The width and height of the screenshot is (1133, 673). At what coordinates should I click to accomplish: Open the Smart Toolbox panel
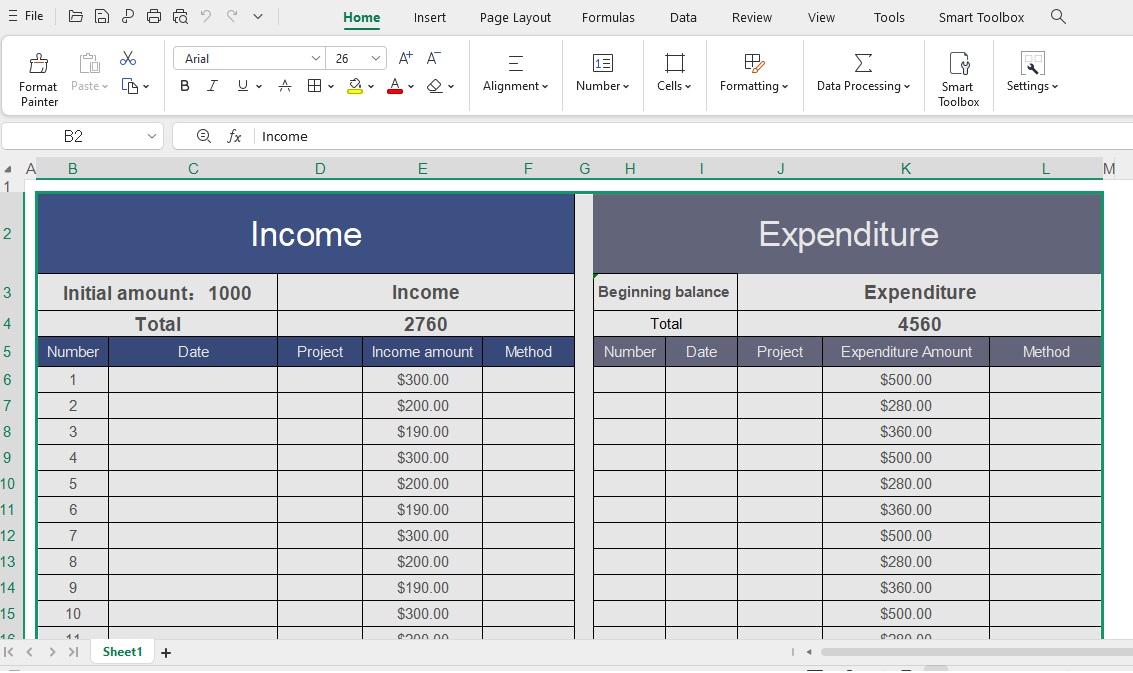(x=957, y=75)
